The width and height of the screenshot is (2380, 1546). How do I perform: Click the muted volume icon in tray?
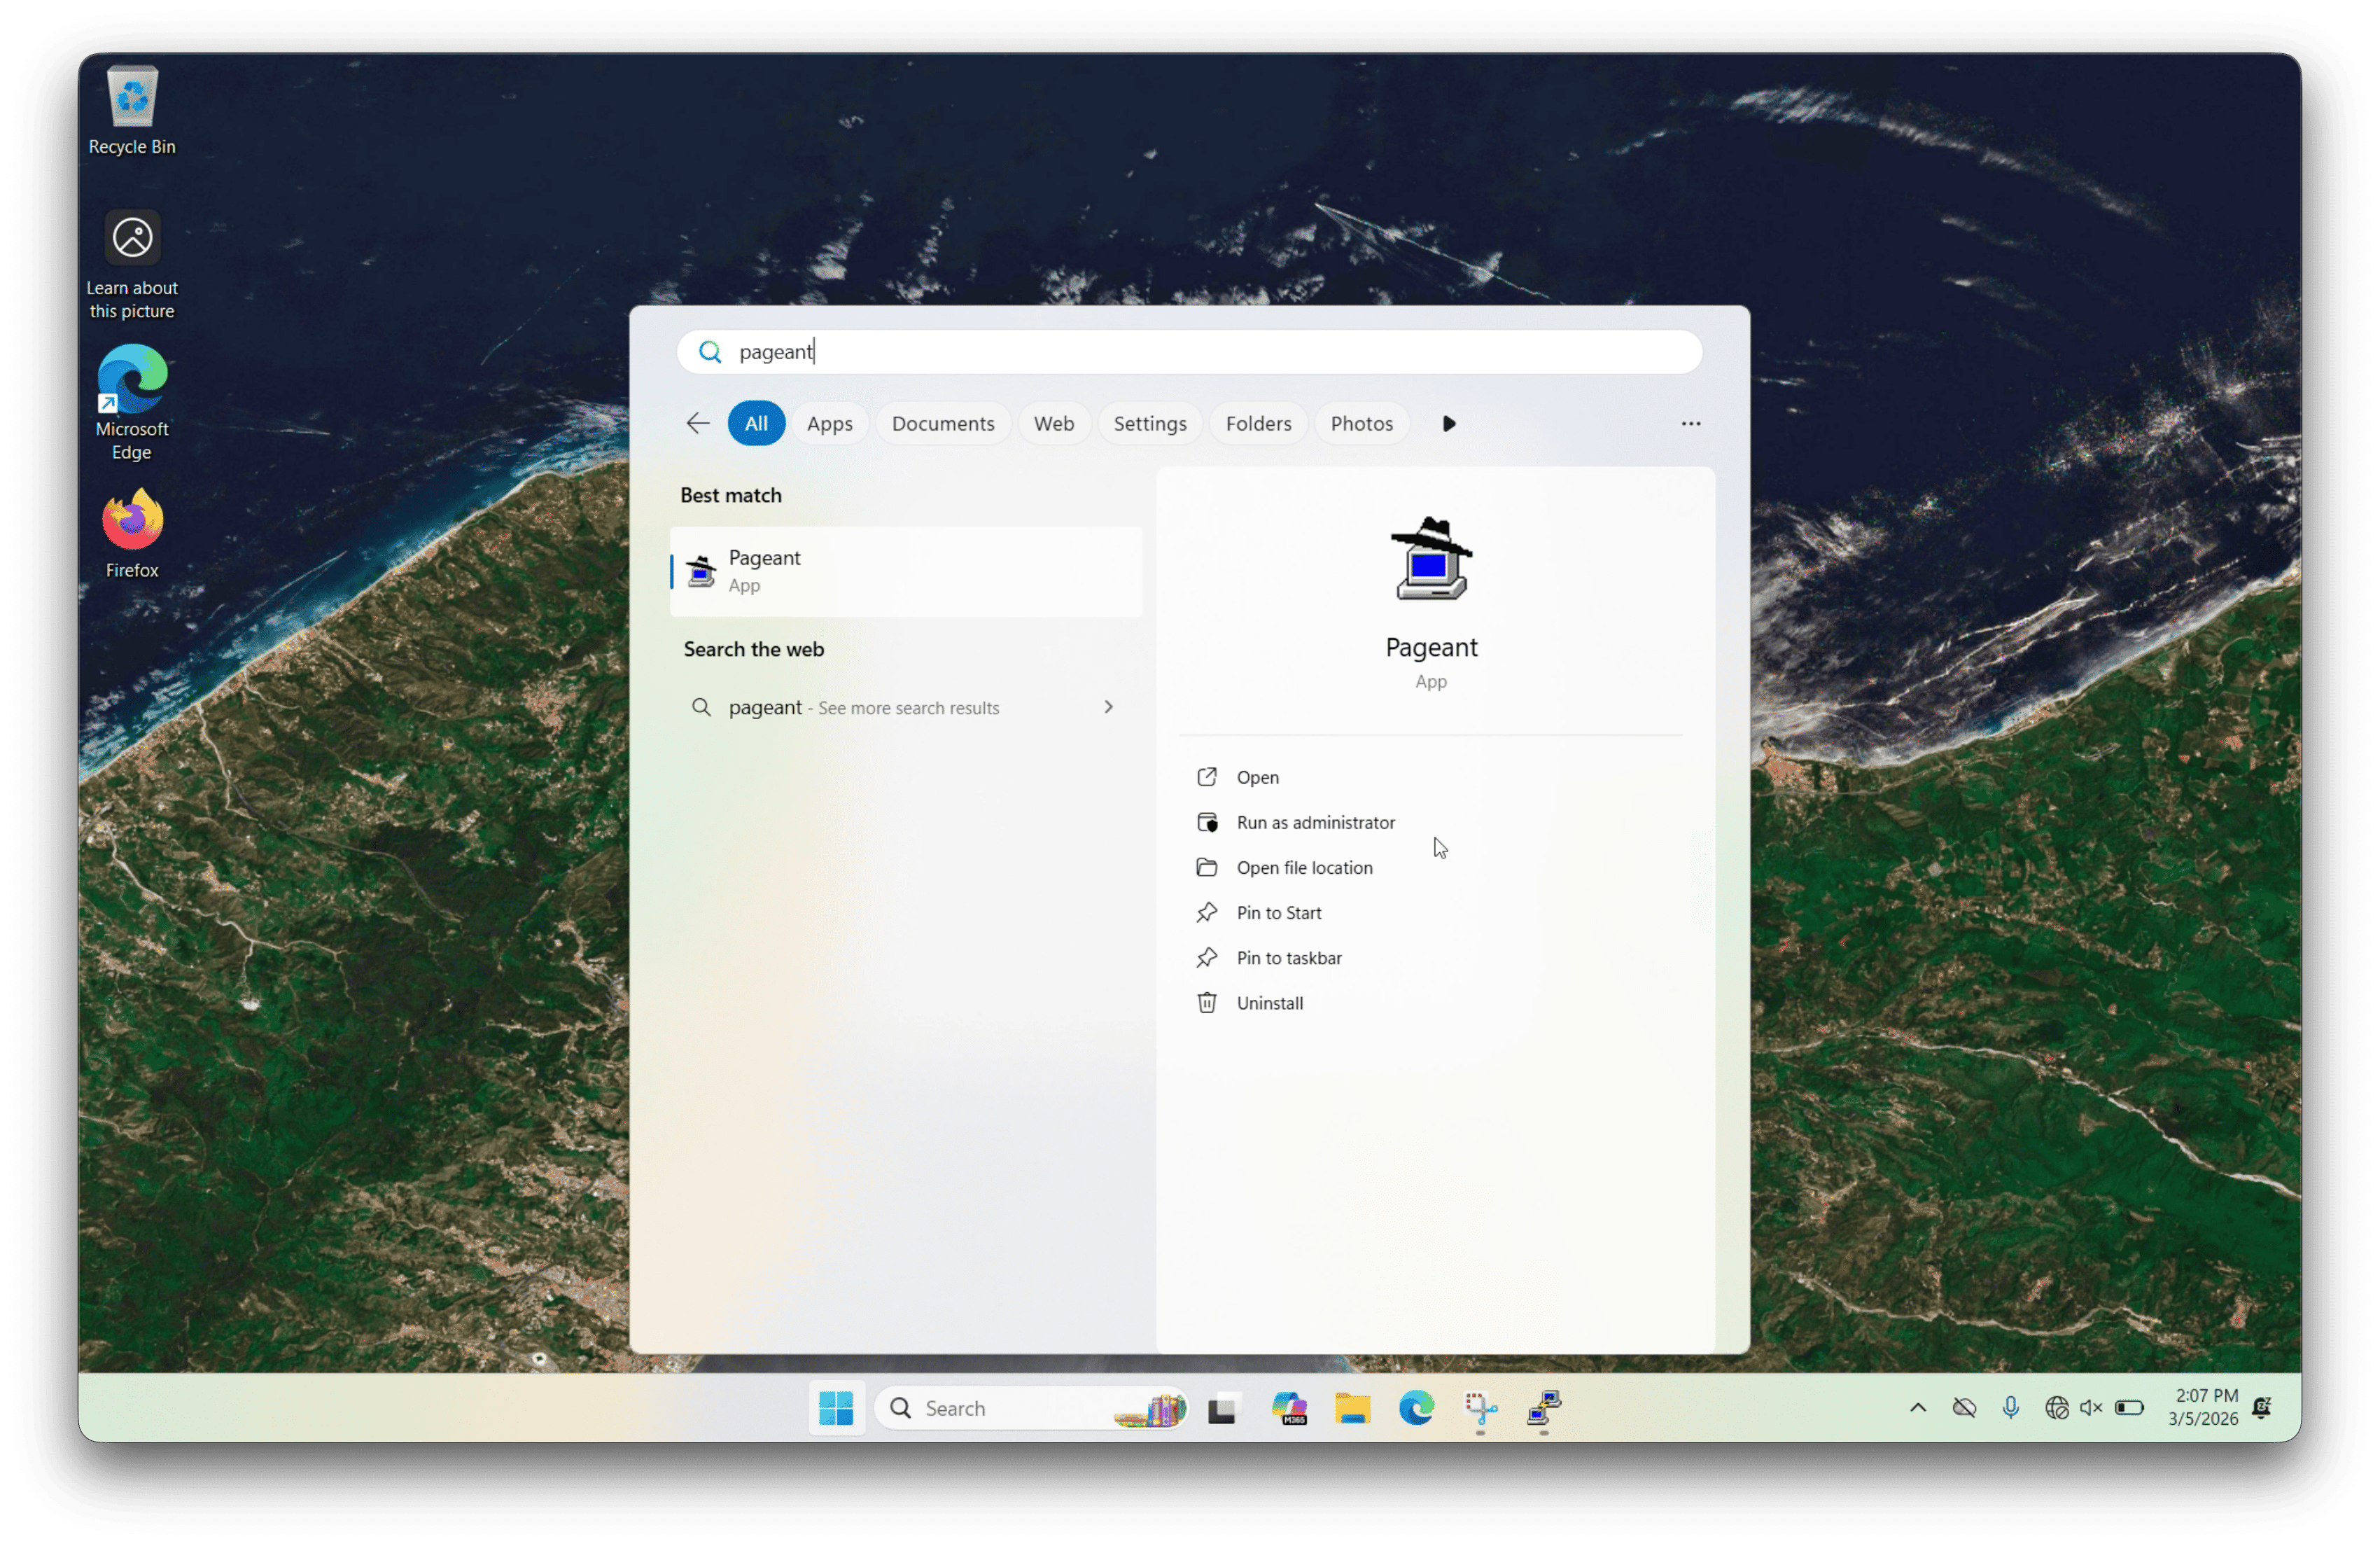click(2091, 1408)
